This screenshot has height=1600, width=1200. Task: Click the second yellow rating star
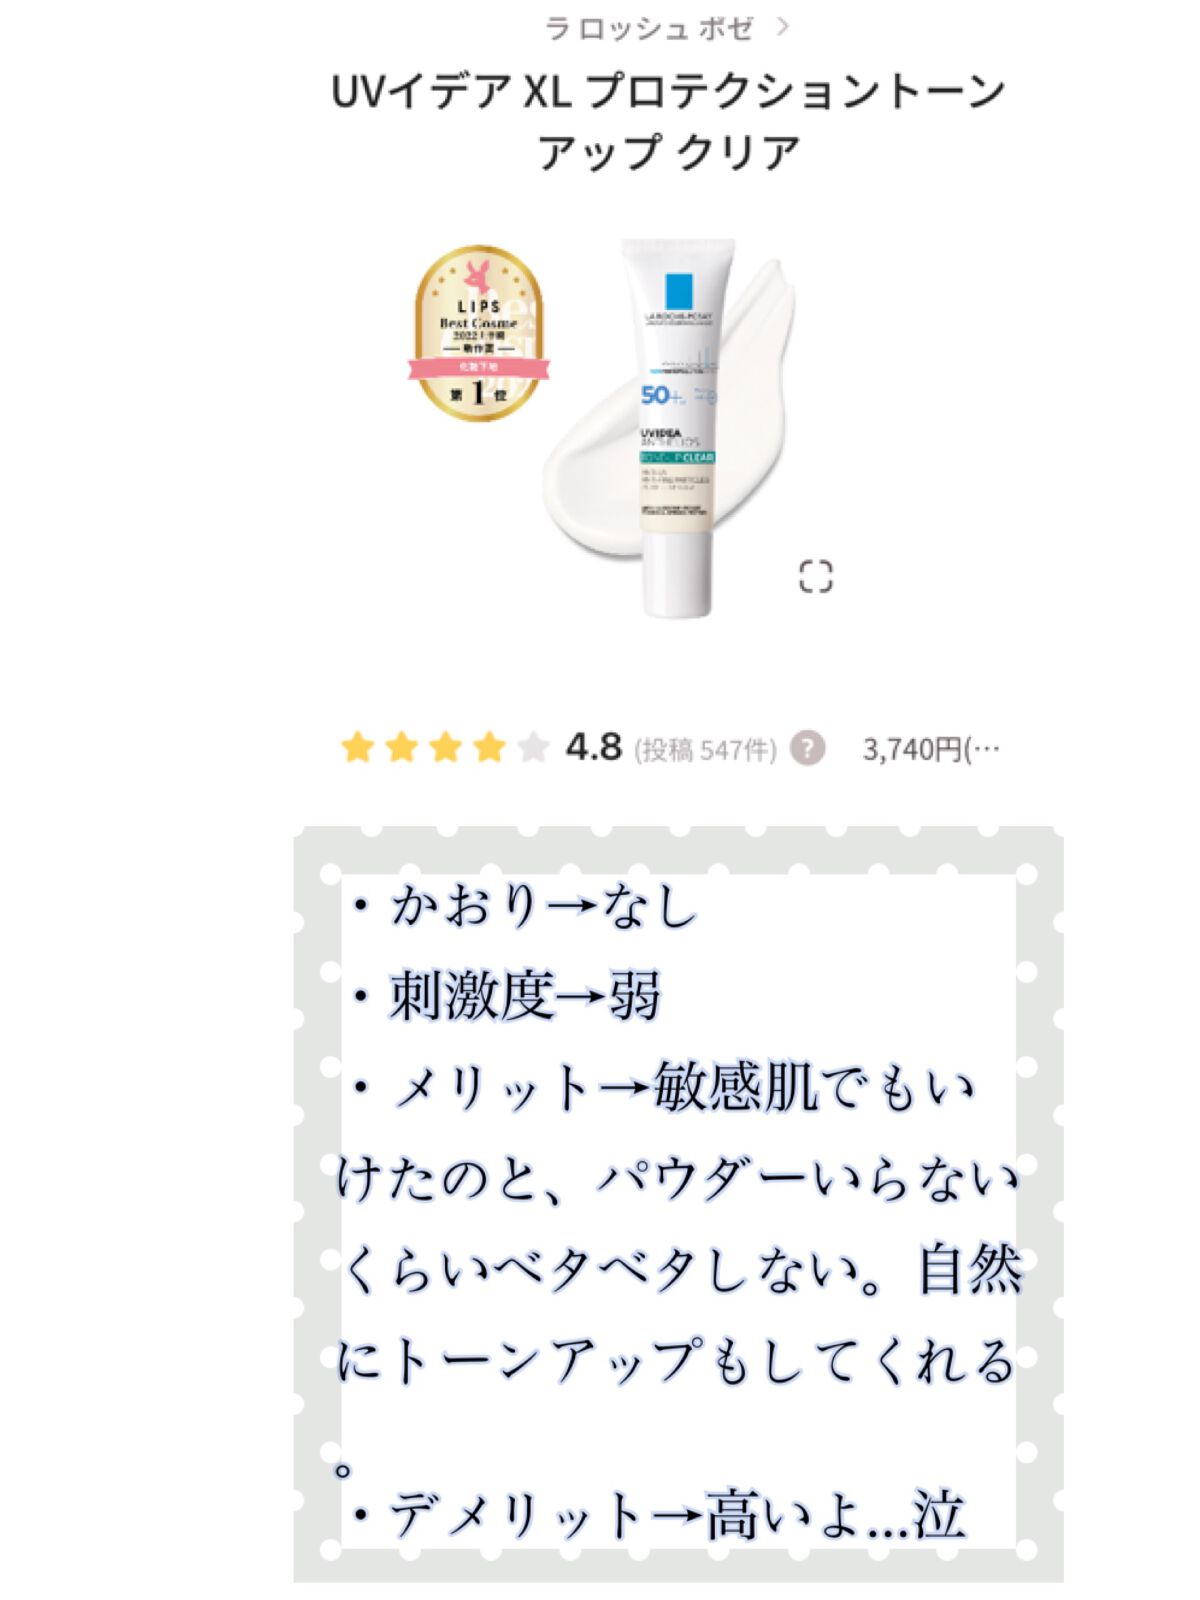click(401, 747)
